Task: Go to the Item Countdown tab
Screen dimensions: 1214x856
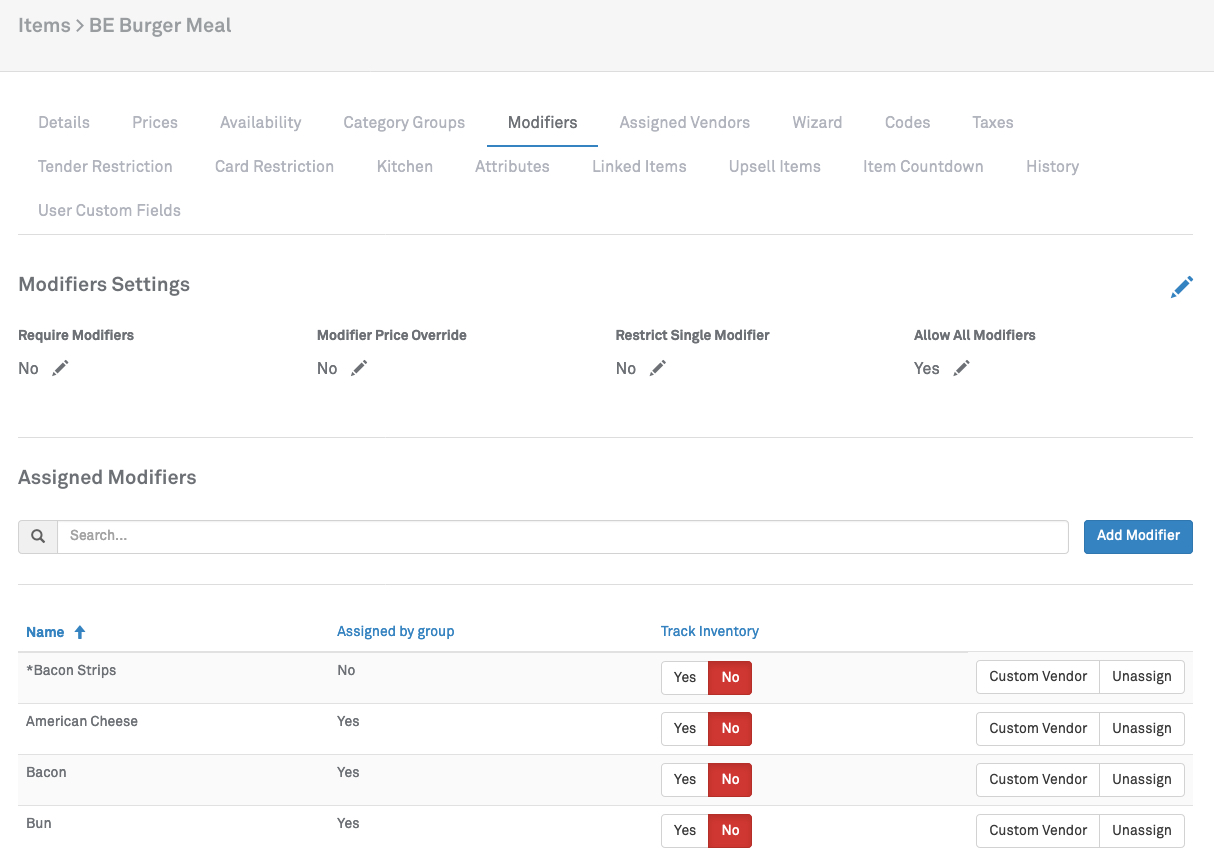Action: pyautogui.click(x=923, y=166)
